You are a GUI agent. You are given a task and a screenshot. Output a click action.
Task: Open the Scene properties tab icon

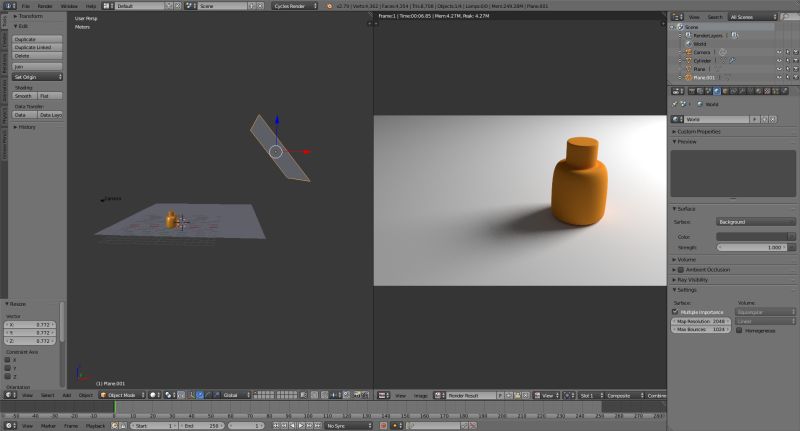coord(709,91)
